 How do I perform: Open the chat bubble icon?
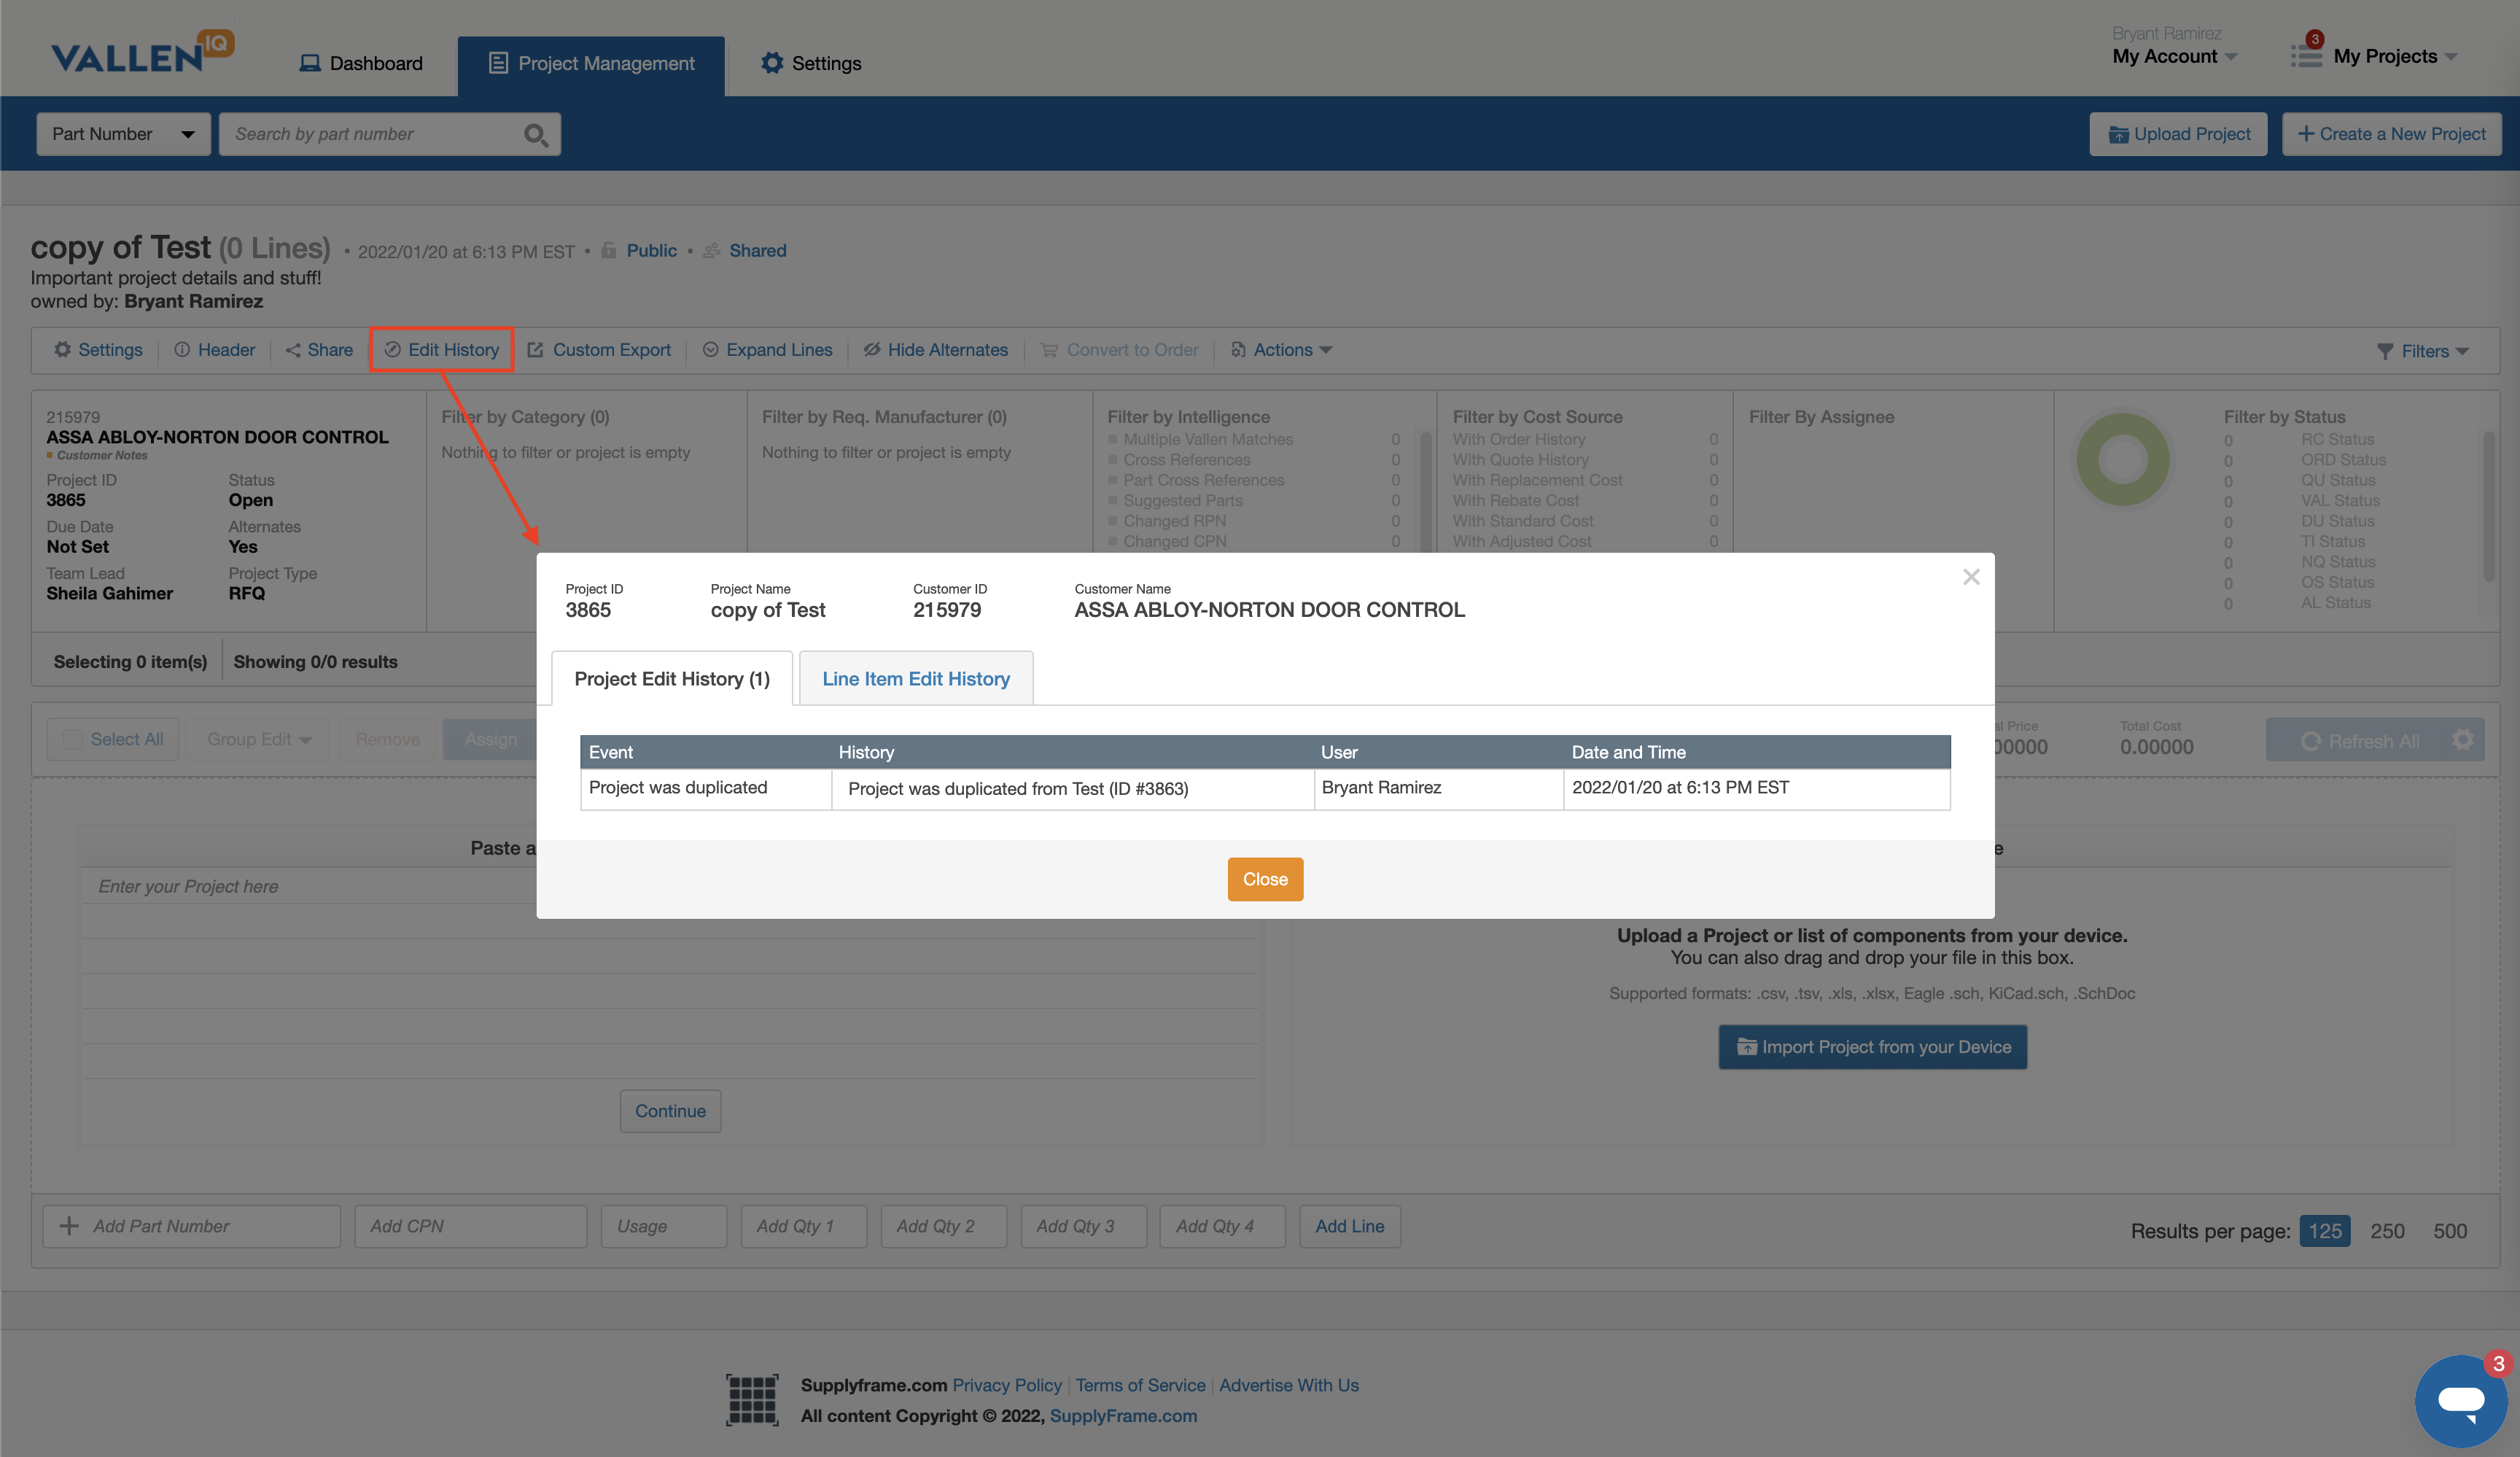click(x=2461, y=1400)
